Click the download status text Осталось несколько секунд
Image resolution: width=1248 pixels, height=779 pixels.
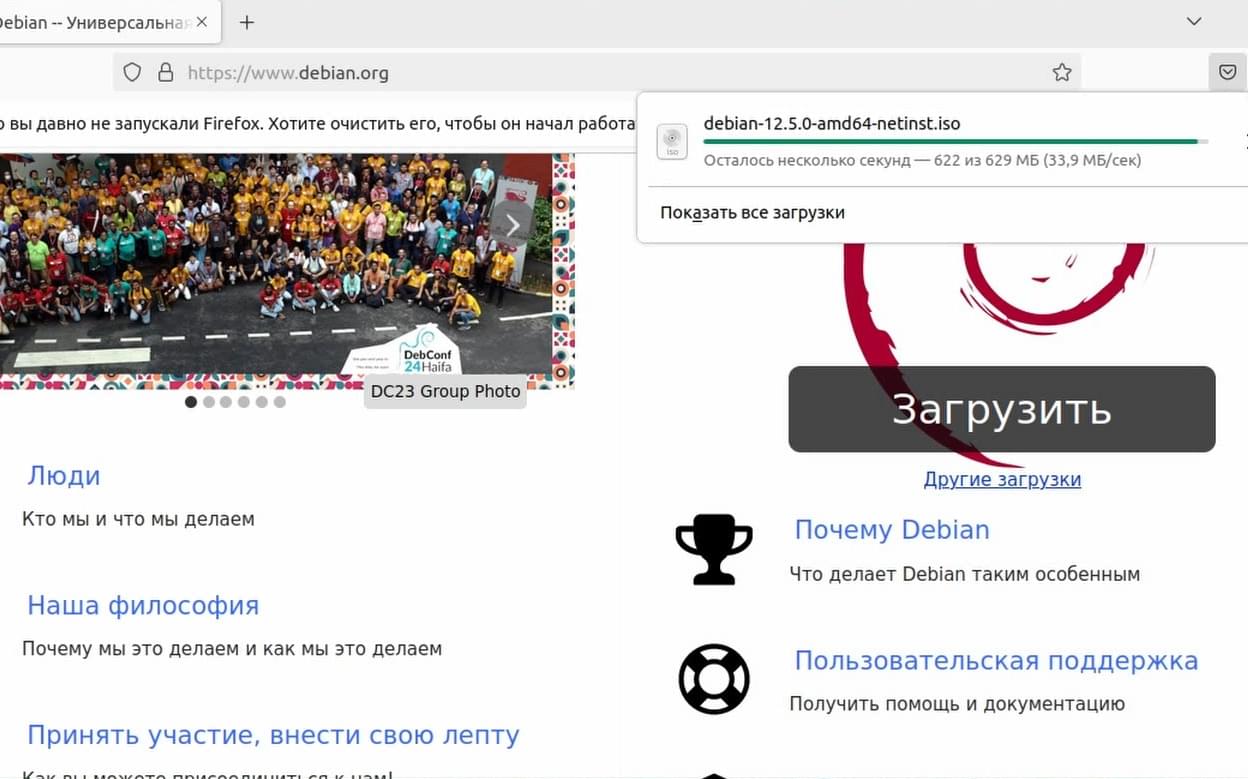pos(922,160)
